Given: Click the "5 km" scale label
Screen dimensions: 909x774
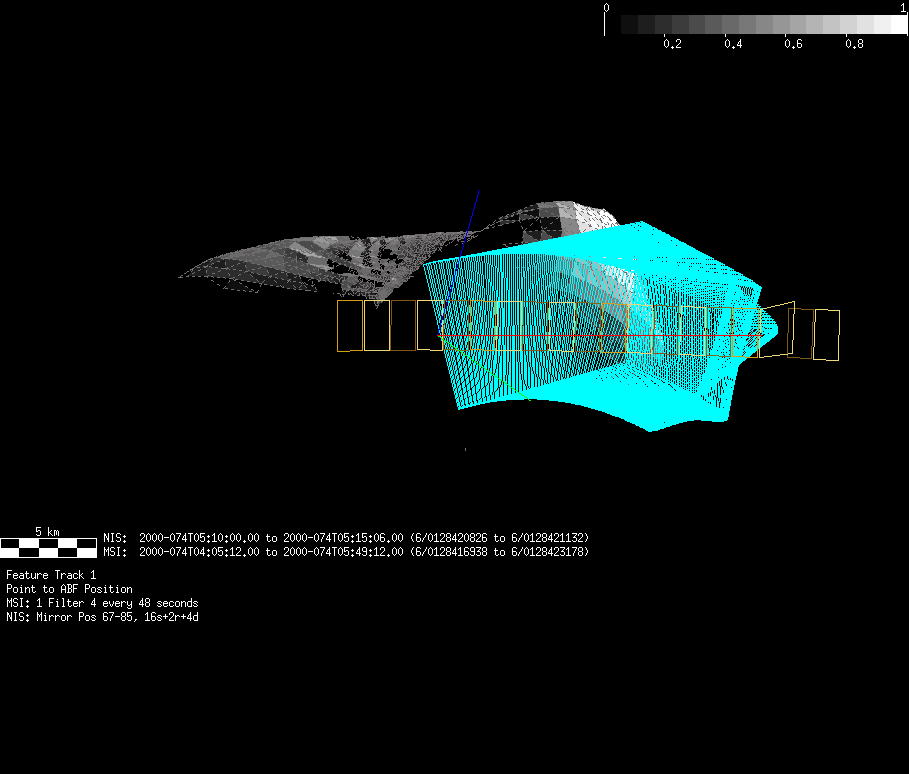Looking at the screenshot, I should click(47, 531).
